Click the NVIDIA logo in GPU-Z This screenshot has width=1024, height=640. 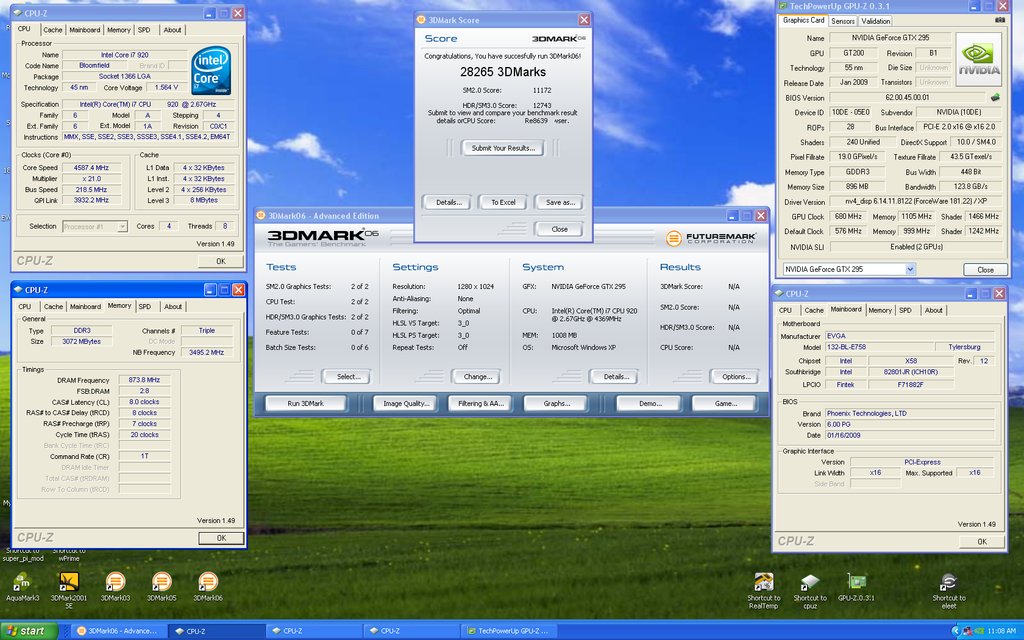(979, 59)
